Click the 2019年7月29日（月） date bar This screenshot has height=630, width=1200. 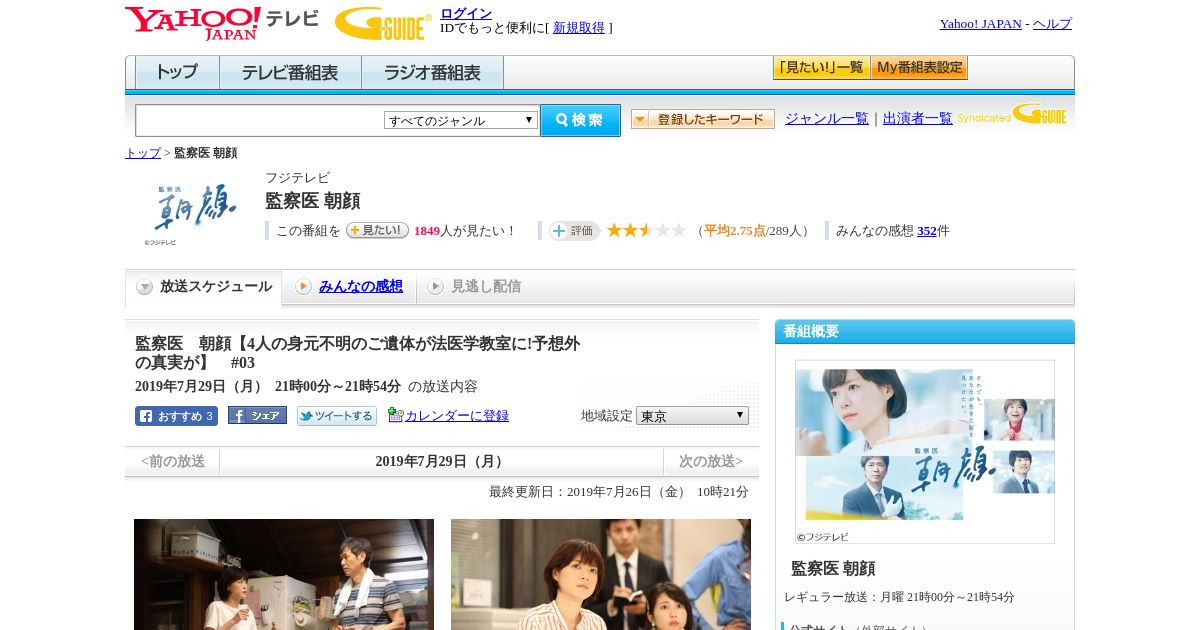pyautogui.click(x=441, y=461)
